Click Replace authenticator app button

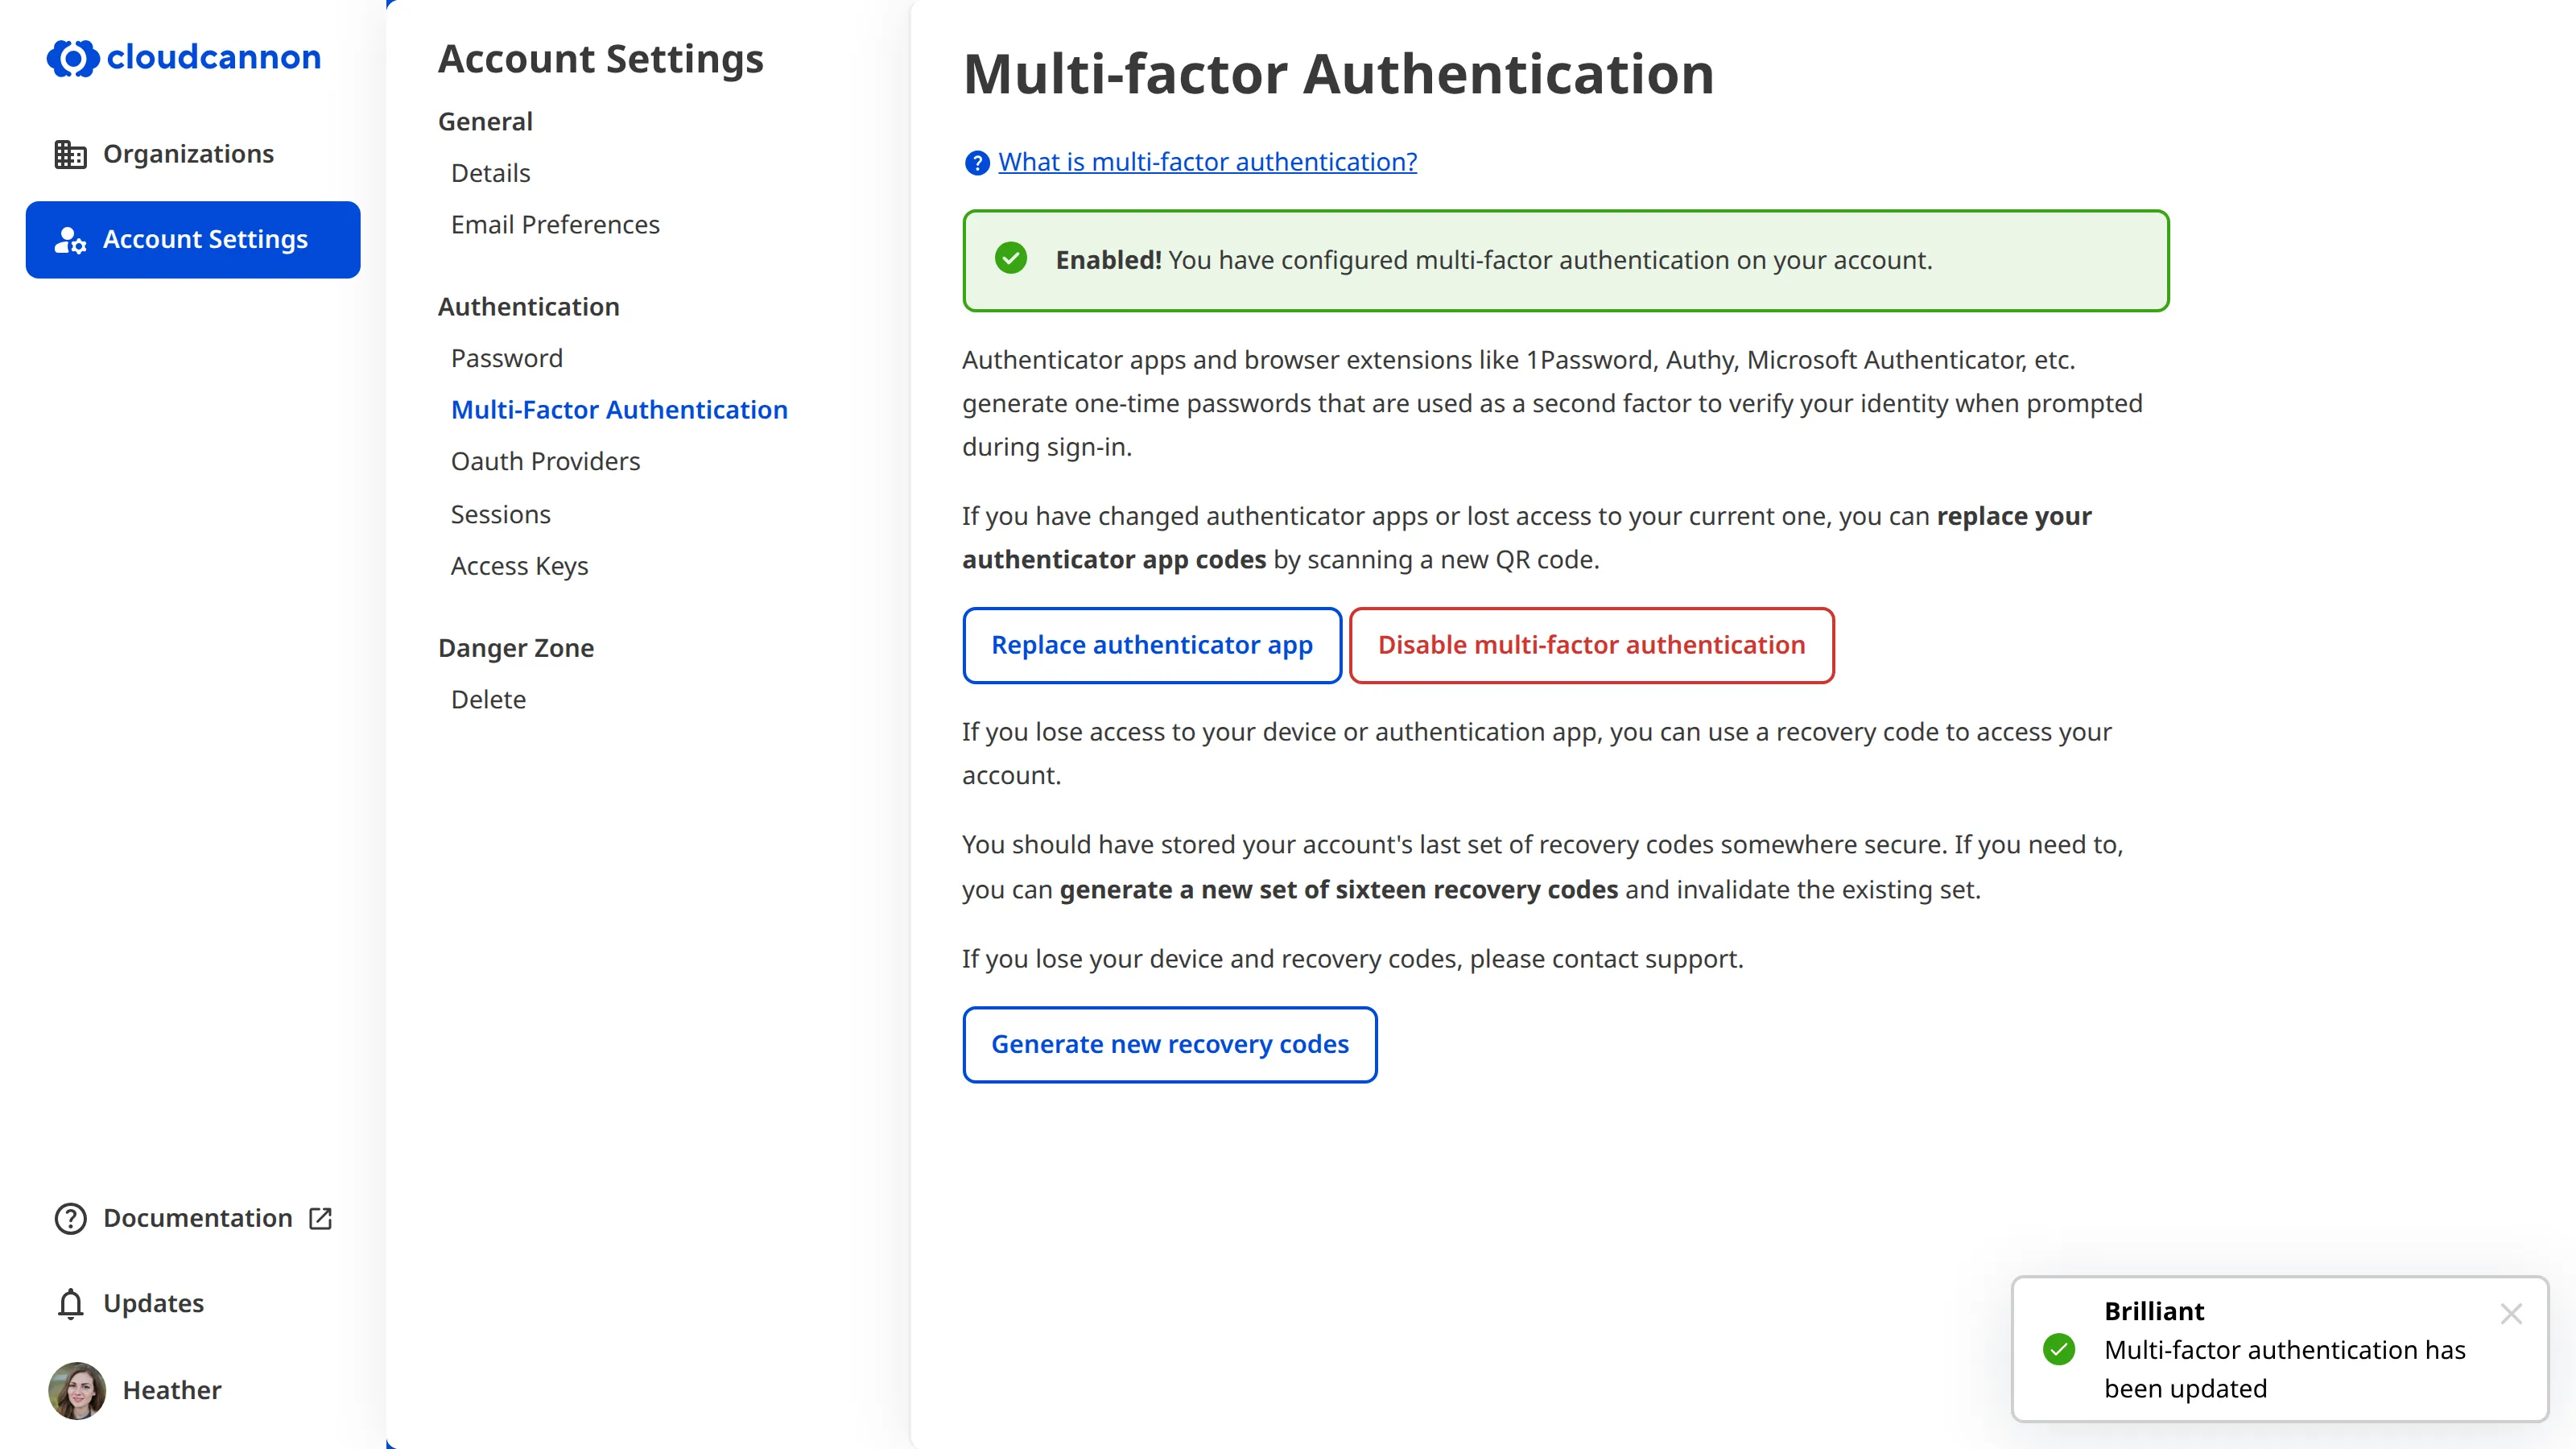tap(1152, 646)
